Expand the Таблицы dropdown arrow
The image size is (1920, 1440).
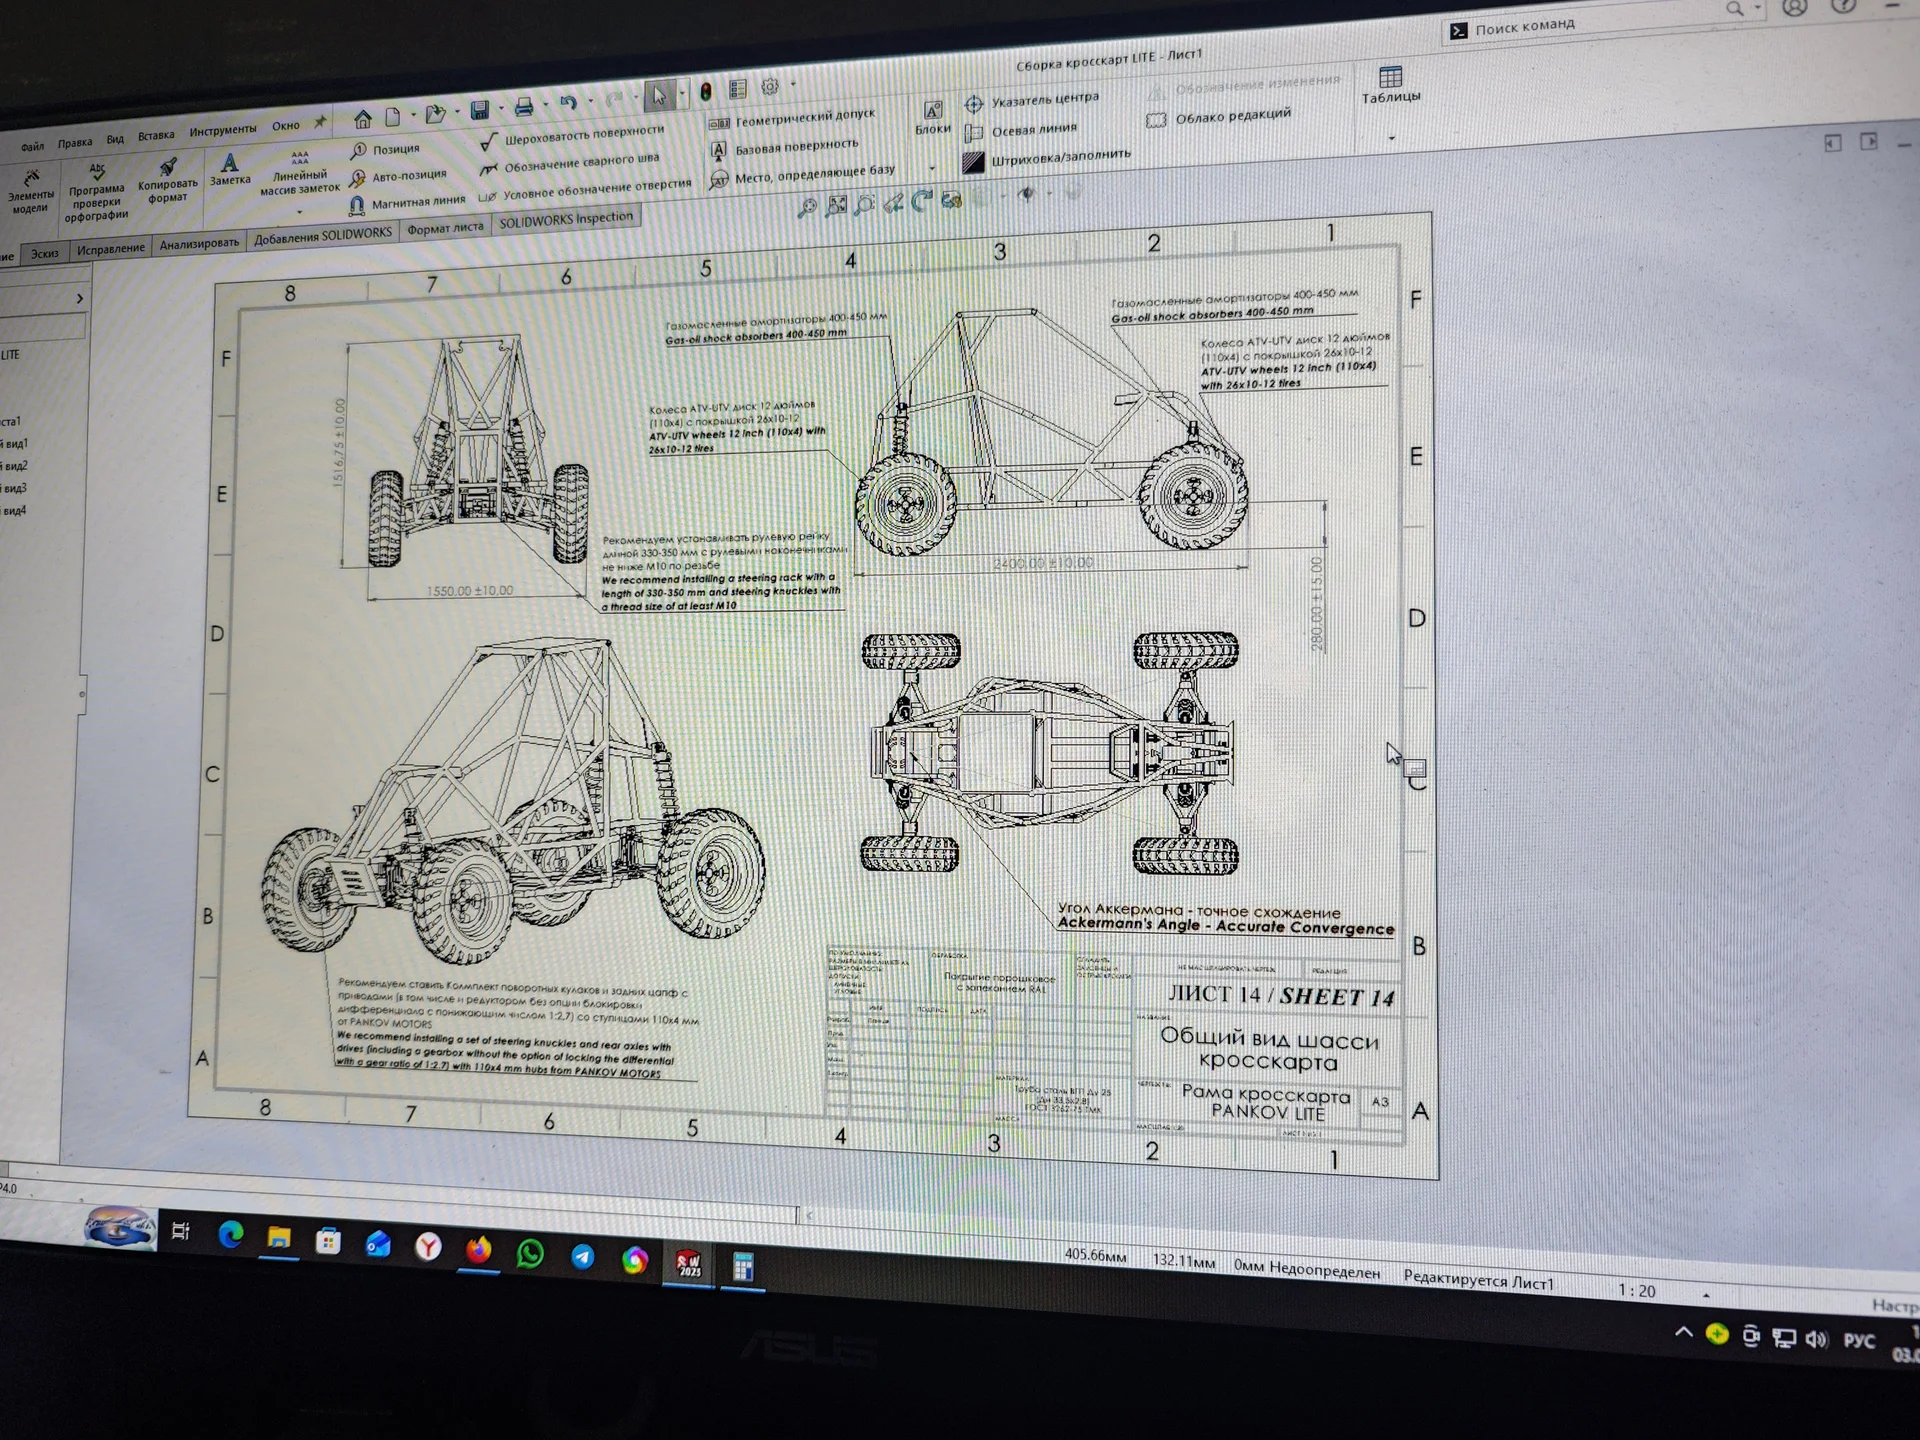pos(1392,139)
